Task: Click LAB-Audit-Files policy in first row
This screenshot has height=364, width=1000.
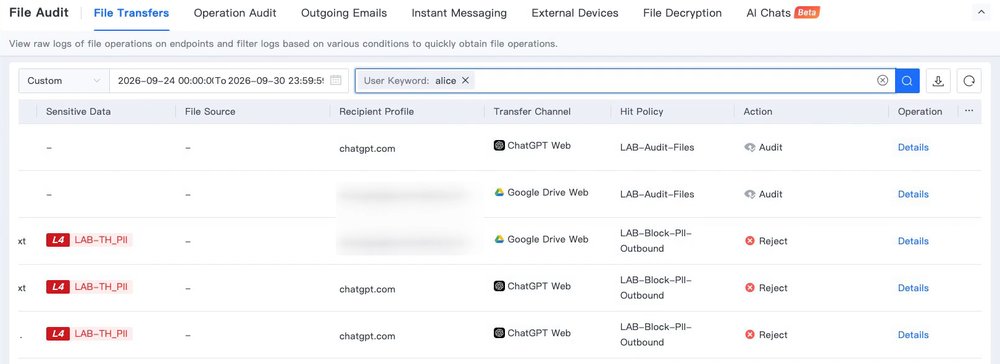Action: [x=657, y=147]
